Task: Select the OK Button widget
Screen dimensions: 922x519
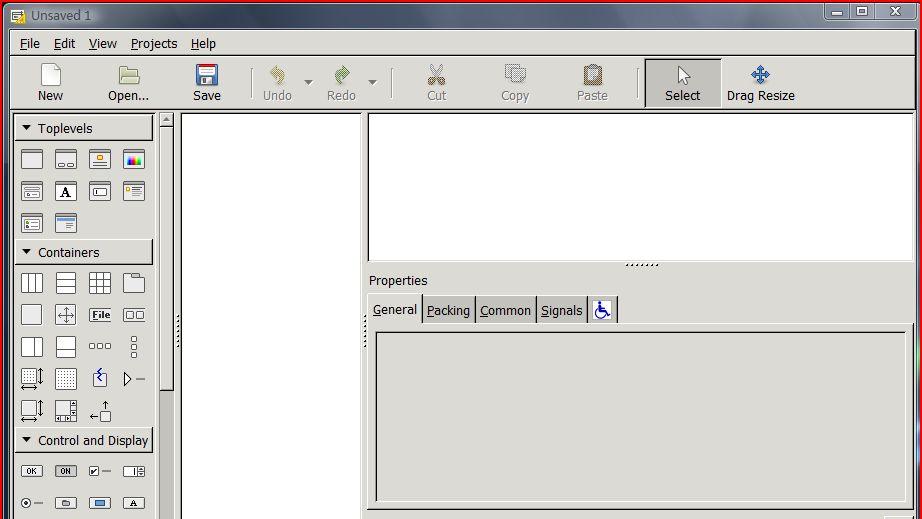Action: click(32, 471)
